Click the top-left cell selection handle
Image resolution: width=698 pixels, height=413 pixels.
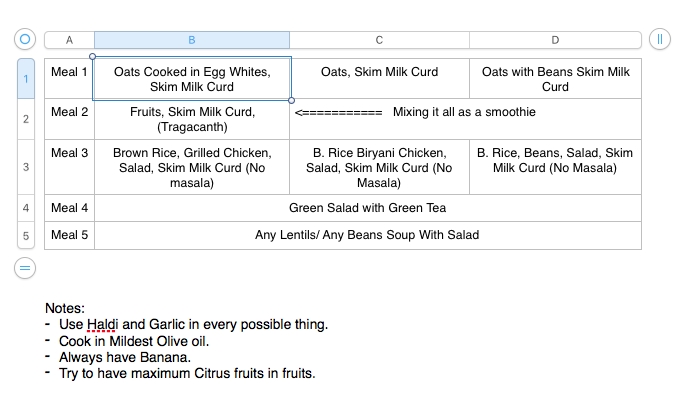(93, 57)
